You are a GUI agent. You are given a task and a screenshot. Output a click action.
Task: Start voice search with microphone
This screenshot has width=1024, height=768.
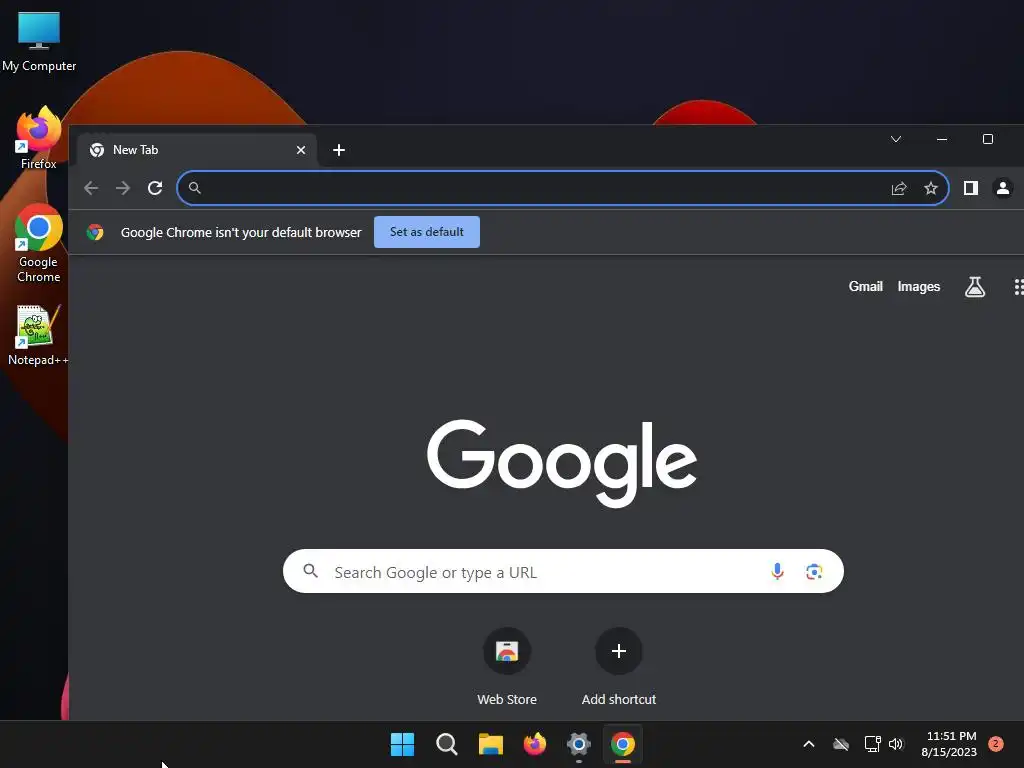[777, 571]
